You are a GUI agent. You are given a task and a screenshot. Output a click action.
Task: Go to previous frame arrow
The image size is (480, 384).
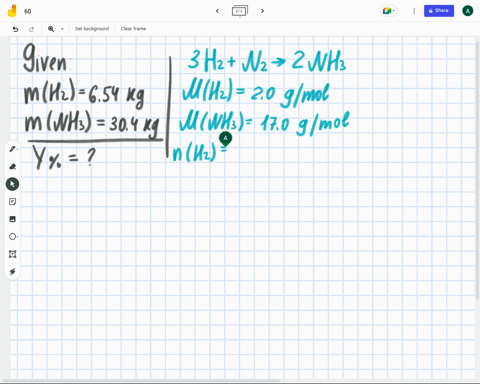(x=217, y=11)
